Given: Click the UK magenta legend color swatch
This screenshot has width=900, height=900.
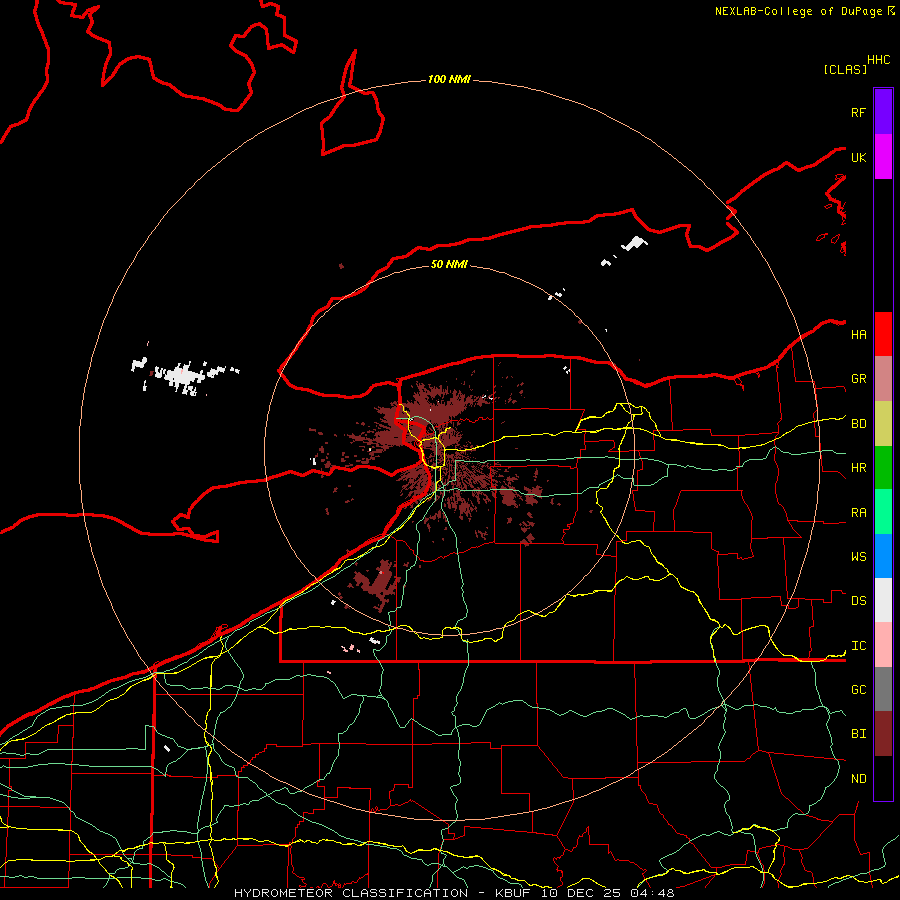Looking at the screenshot, I should [x=883, y=157].
